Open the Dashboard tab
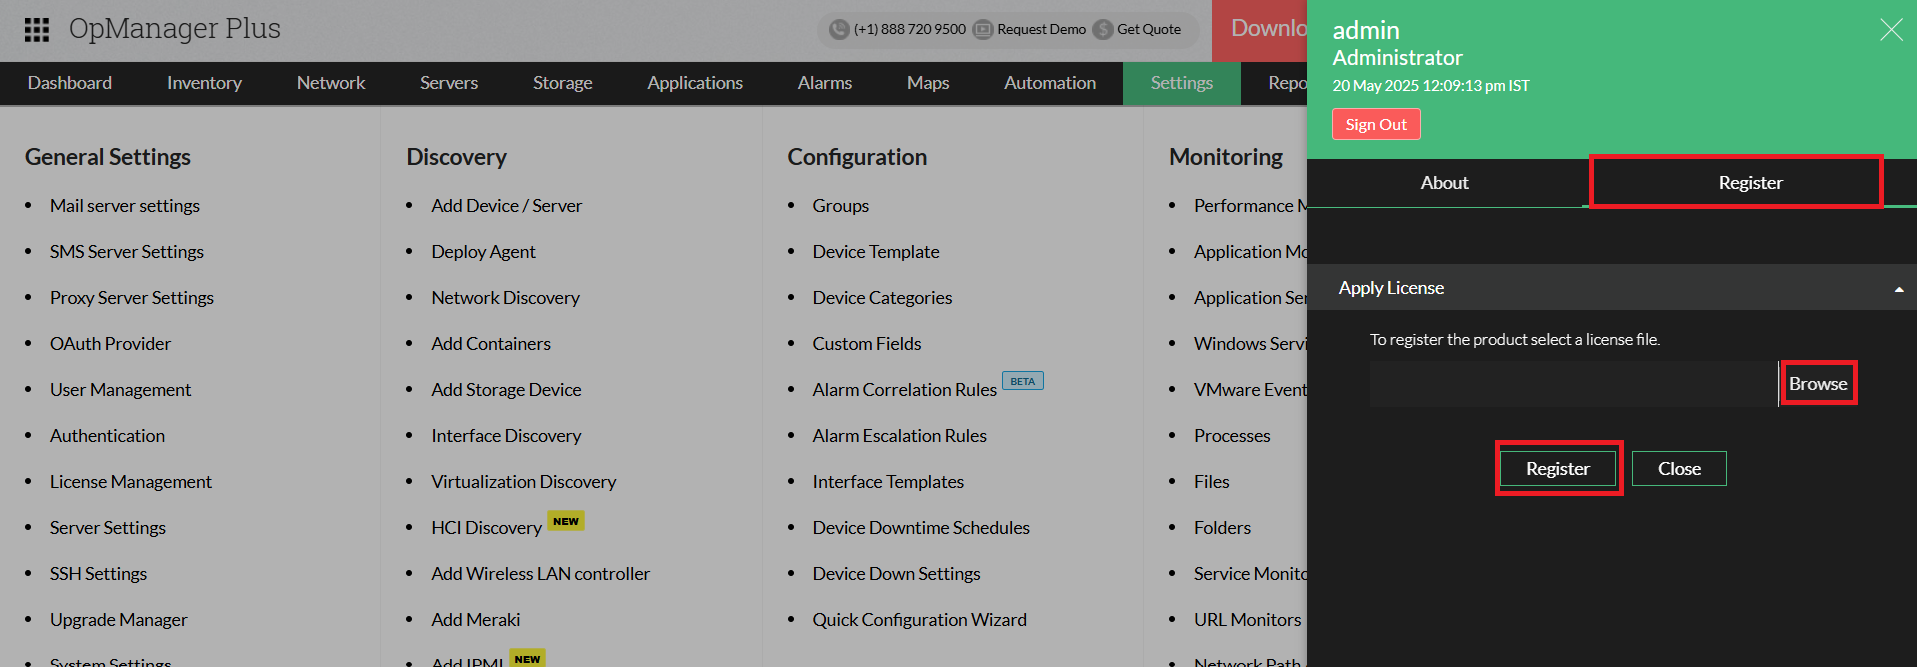 [70, 83]
